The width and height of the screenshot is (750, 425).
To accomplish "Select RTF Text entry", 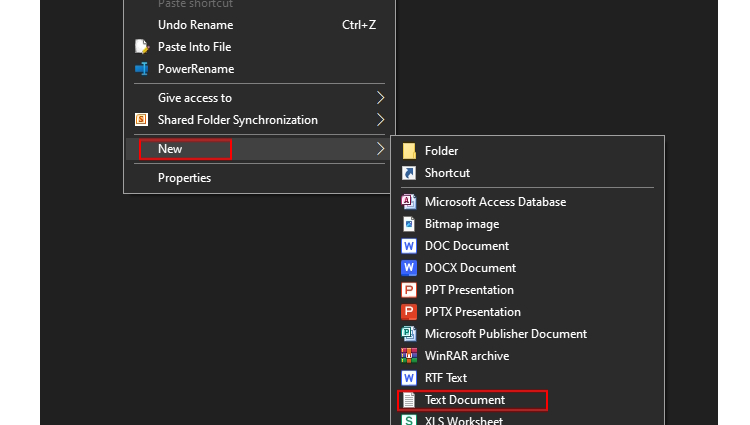I will coord(446,378).
